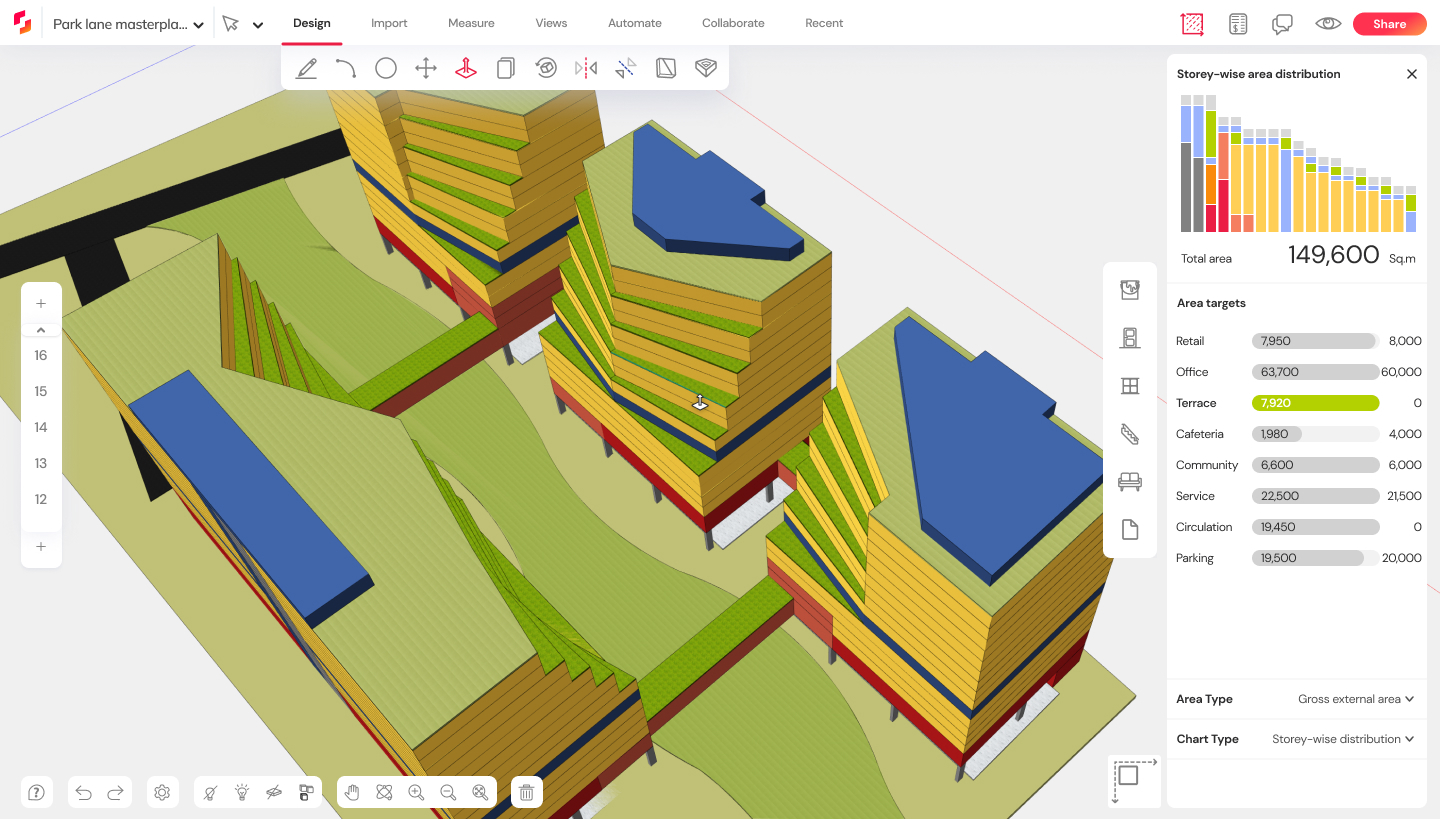Switch to the Measure tab
This screenshot has width=1440, height=819.
[x=471, y=22]
